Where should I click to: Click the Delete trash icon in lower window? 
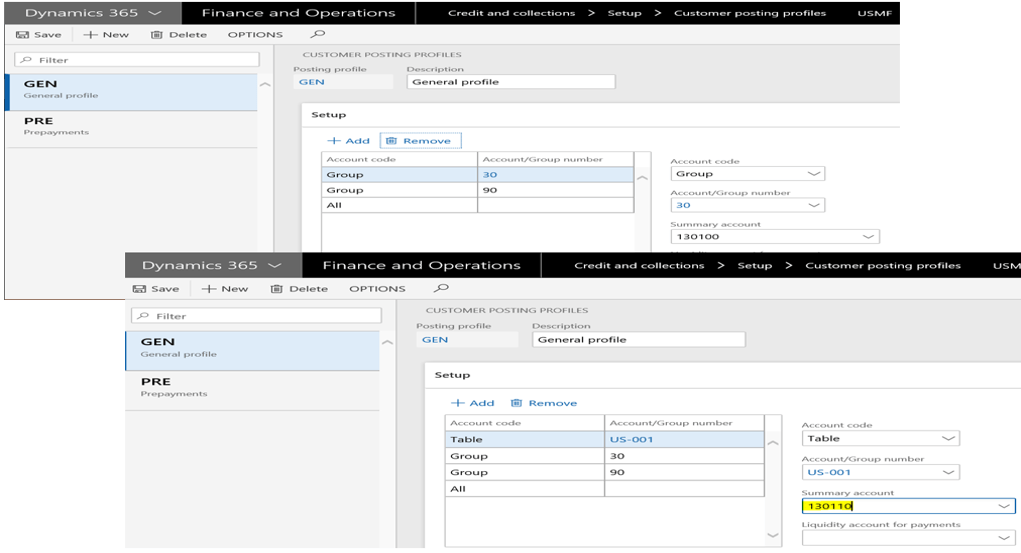(277, 289)
